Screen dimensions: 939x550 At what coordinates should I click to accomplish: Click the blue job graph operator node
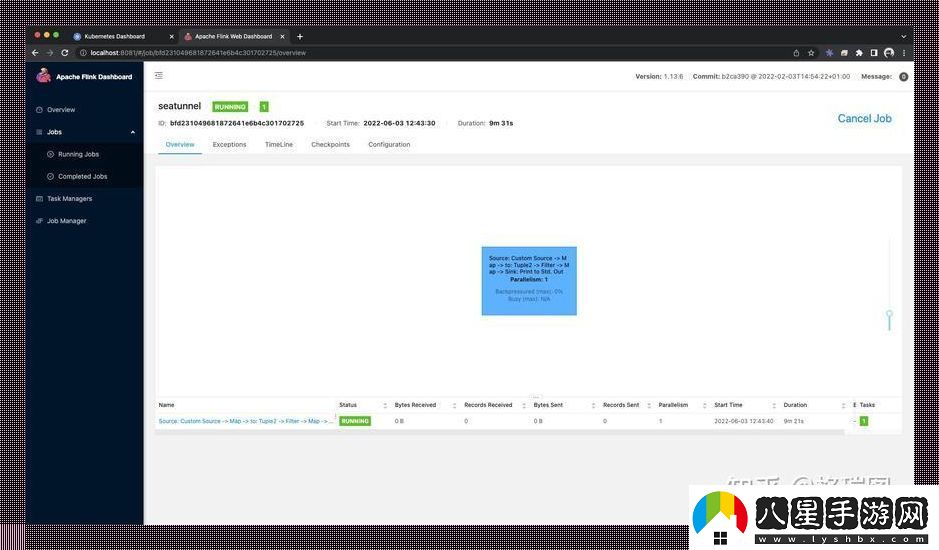coord(529,280)
